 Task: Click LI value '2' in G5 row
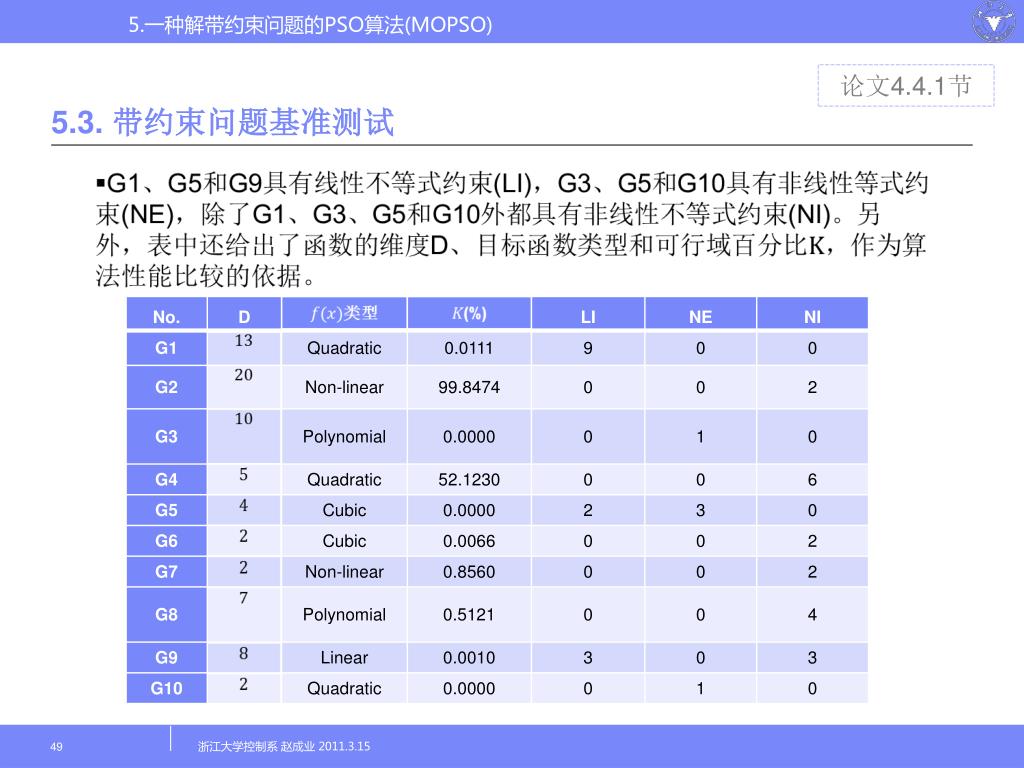pos(588,510)
